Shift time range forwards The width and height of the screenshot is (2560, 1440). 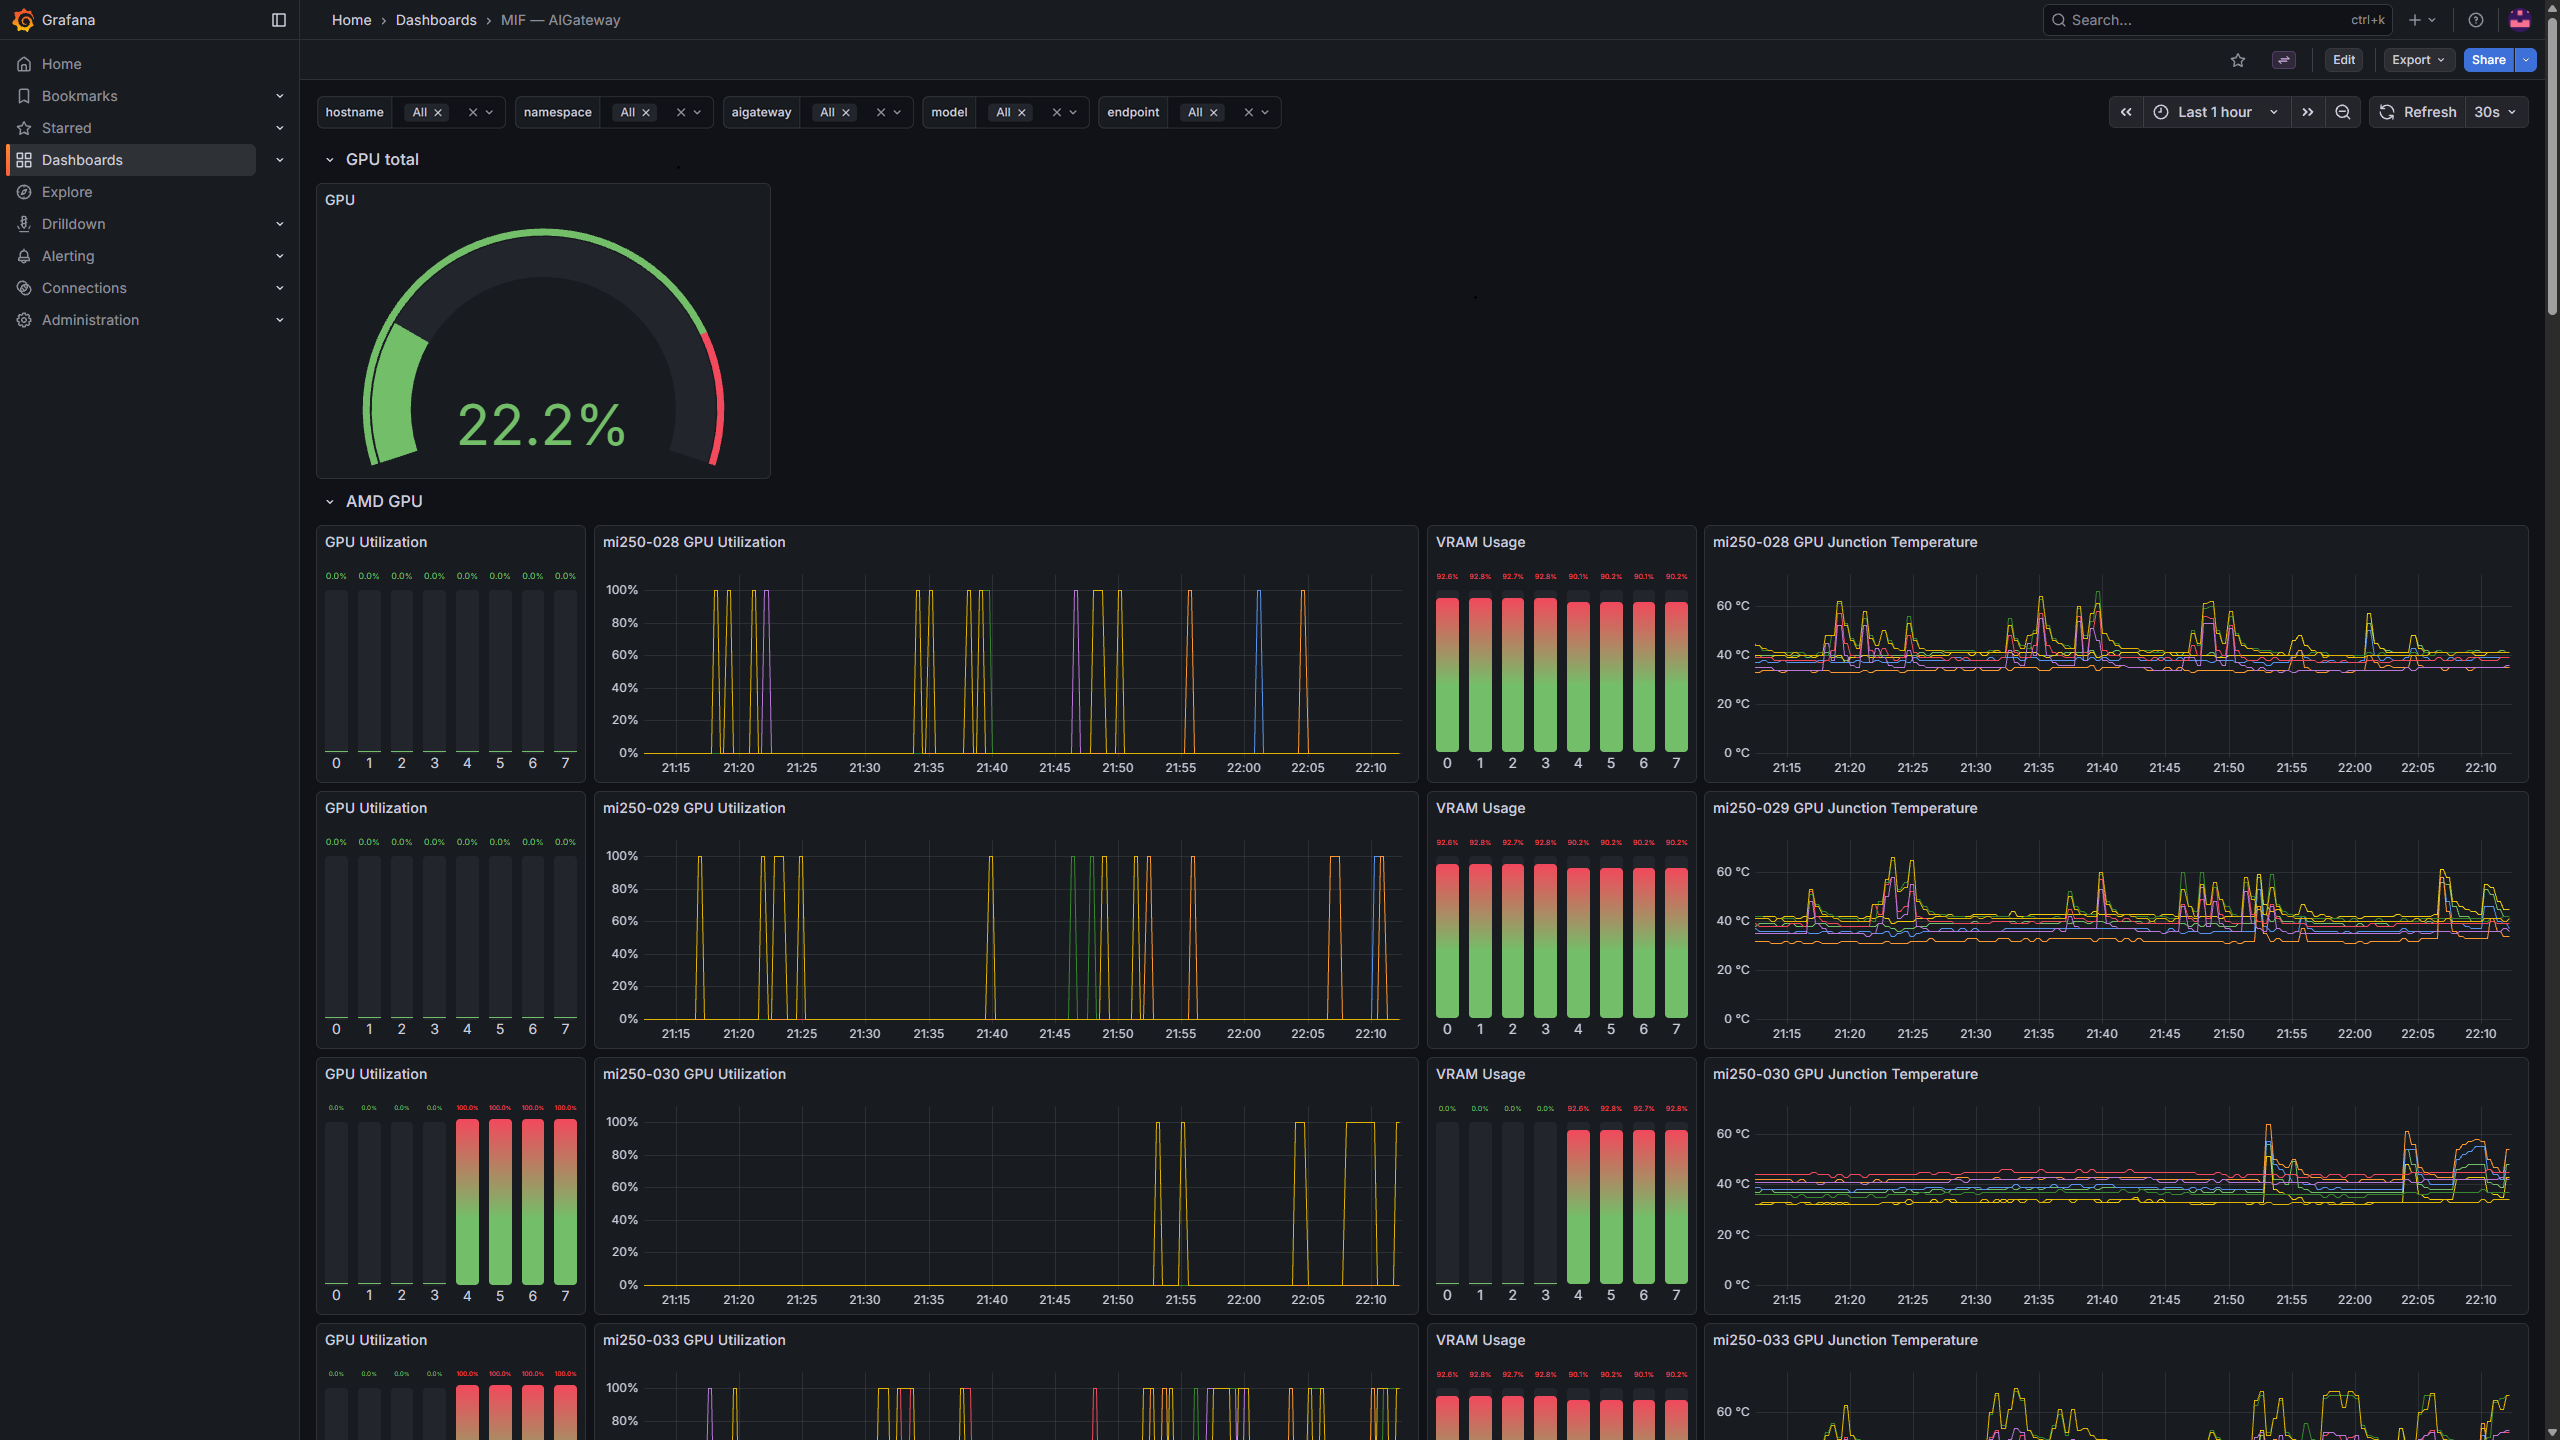point(2308,112)
